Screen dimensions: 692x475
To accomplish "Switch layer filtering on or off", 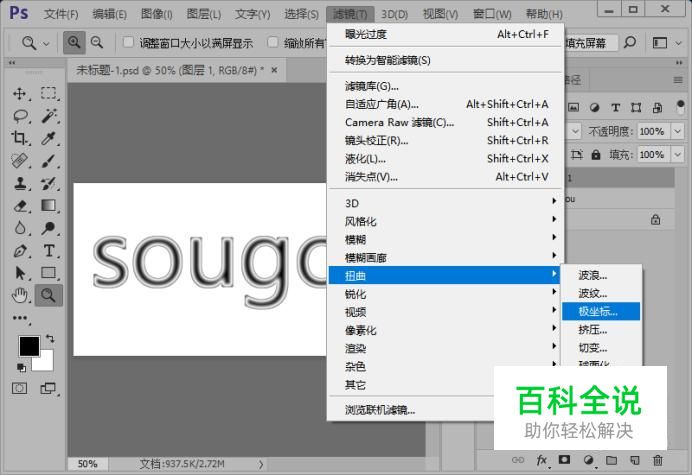I will [x=681, y=107].
